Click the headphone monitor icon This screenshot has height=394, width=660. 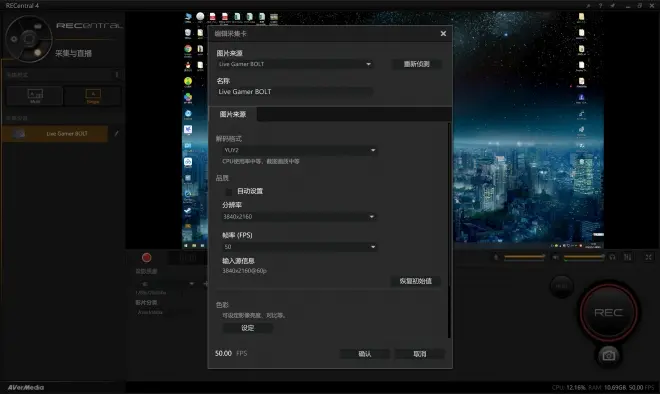click(612, 257)
